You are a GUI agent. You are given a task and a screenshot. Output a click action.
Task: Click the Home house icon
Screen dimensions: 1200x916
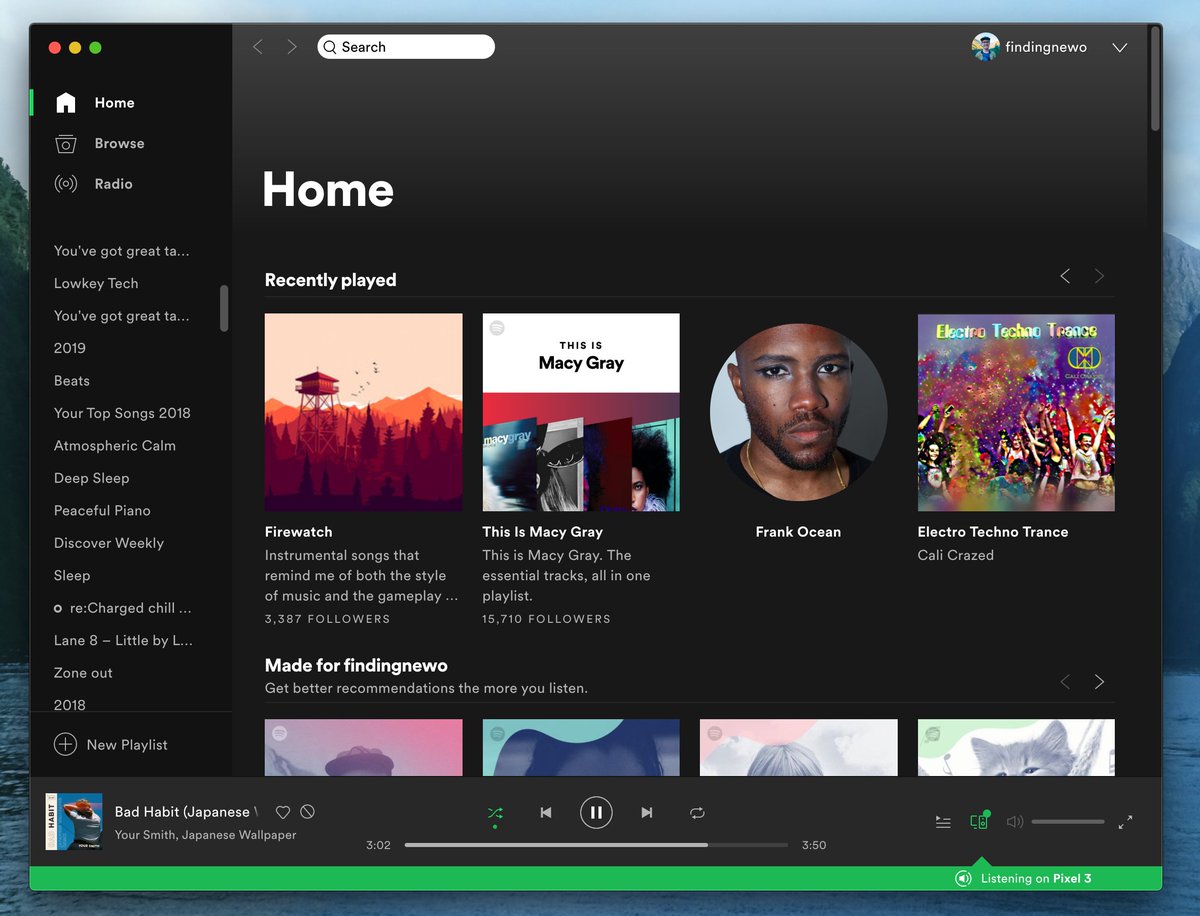point(66,103)
